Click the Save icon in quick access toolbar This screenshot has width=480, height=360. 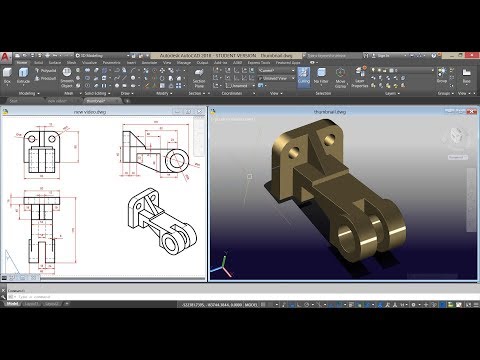(x=32, y=56)
